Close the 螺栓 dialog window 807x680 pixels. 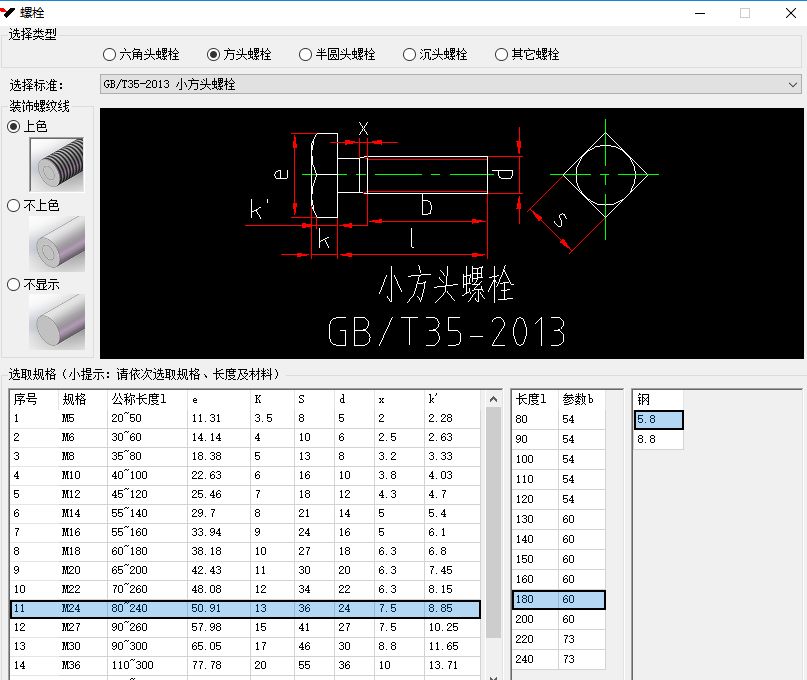coord(791,13)
